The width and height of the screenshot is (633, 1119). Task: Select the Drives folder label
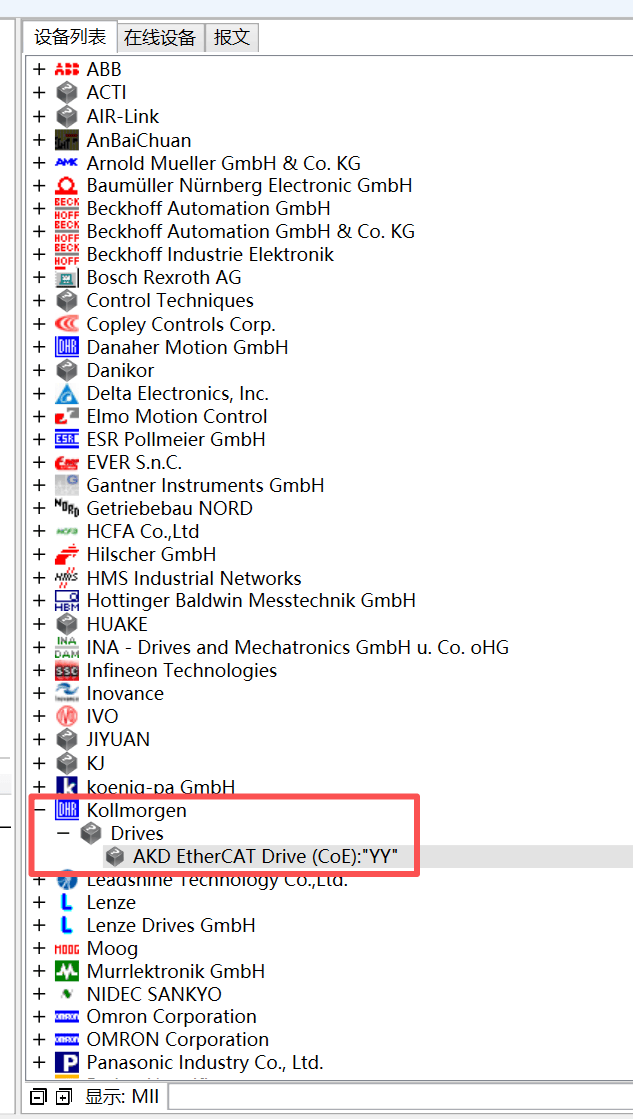coord(137,833)
